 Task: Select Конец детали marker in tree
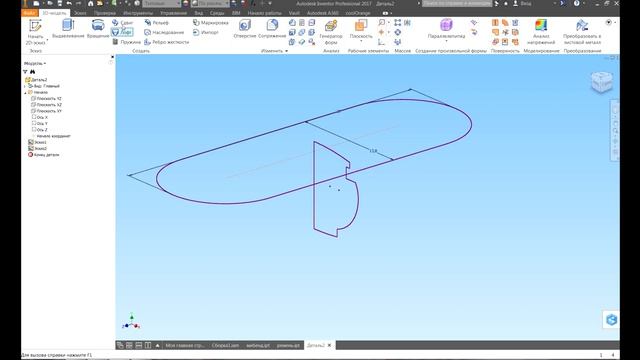pos(43,155)
